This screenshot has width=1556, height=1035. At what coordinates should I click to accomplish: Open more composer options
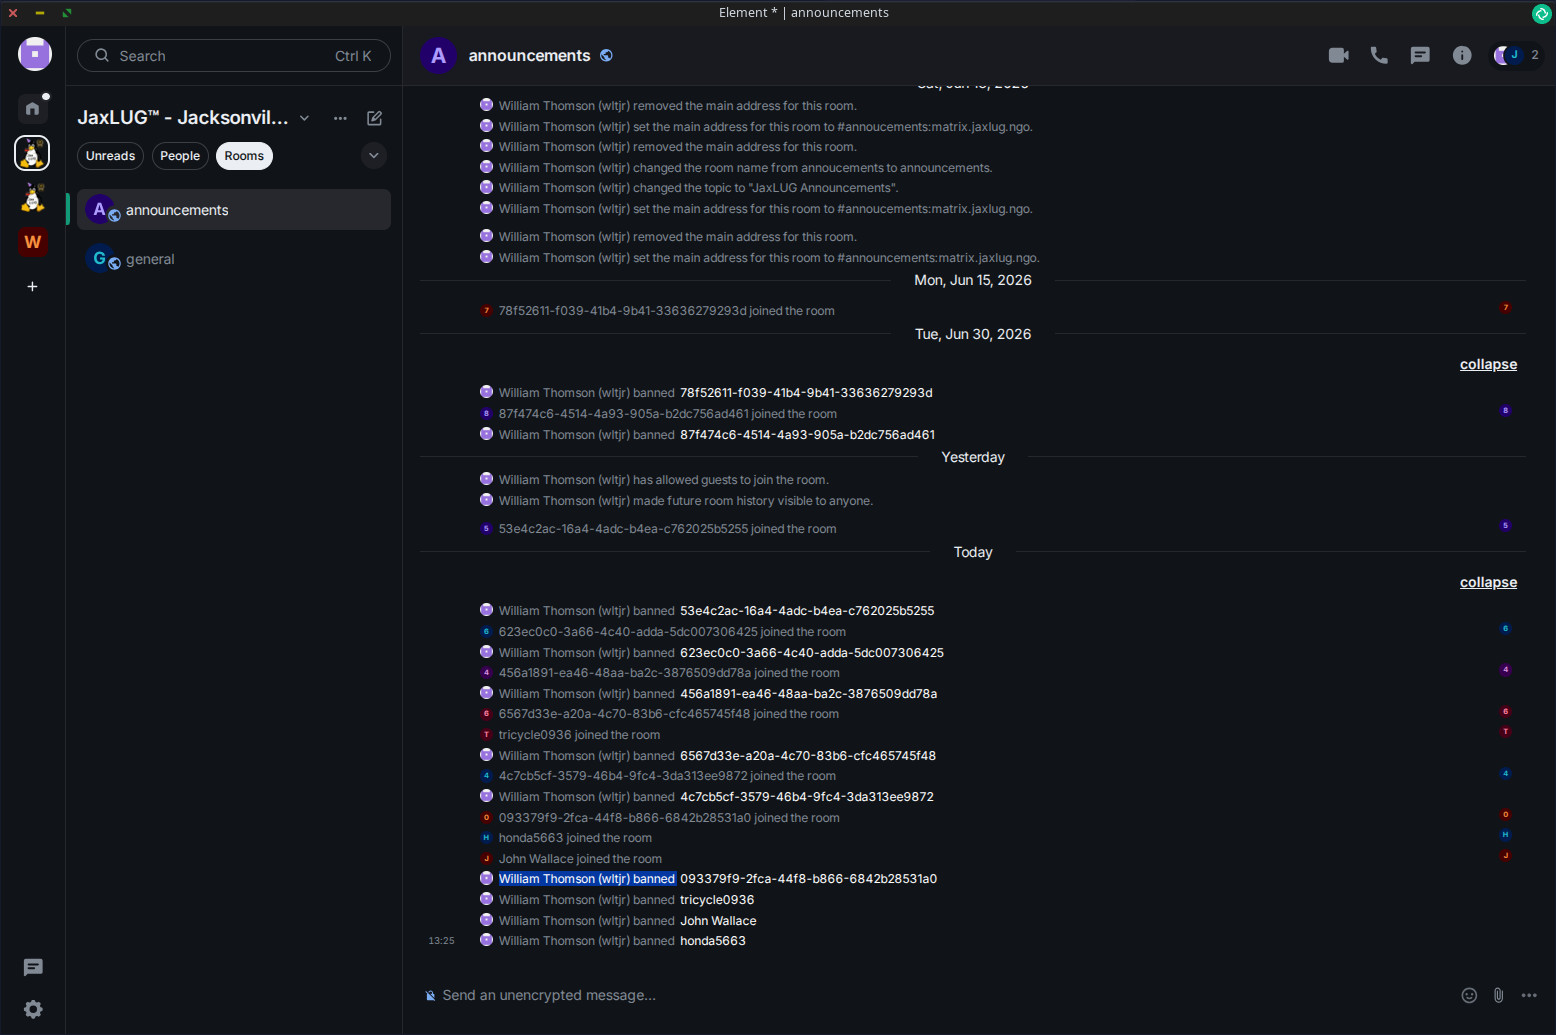point(1529,995)
